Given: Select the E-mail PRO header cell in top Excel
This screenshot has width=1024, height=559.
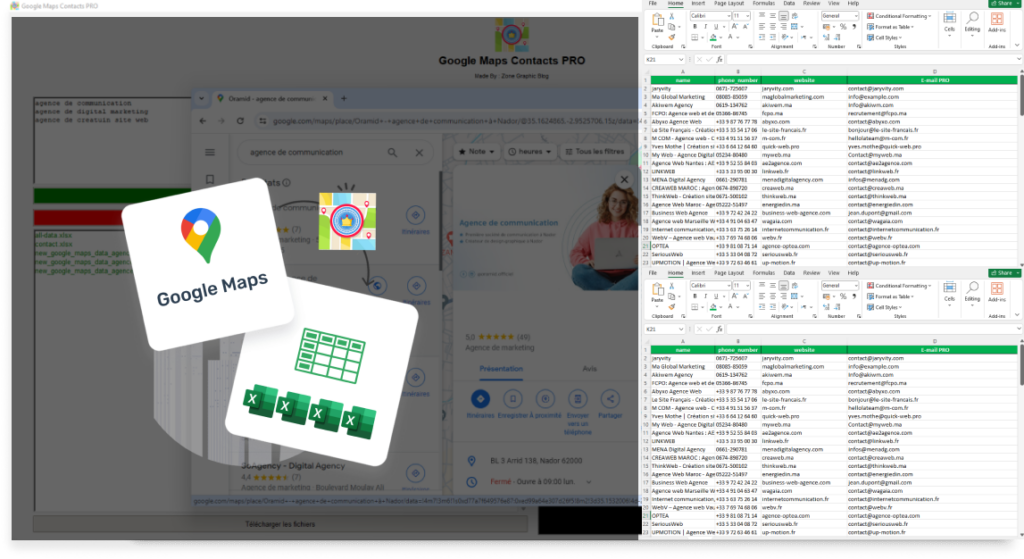Looking at the screenshot, I should click(x=935, y=80).
